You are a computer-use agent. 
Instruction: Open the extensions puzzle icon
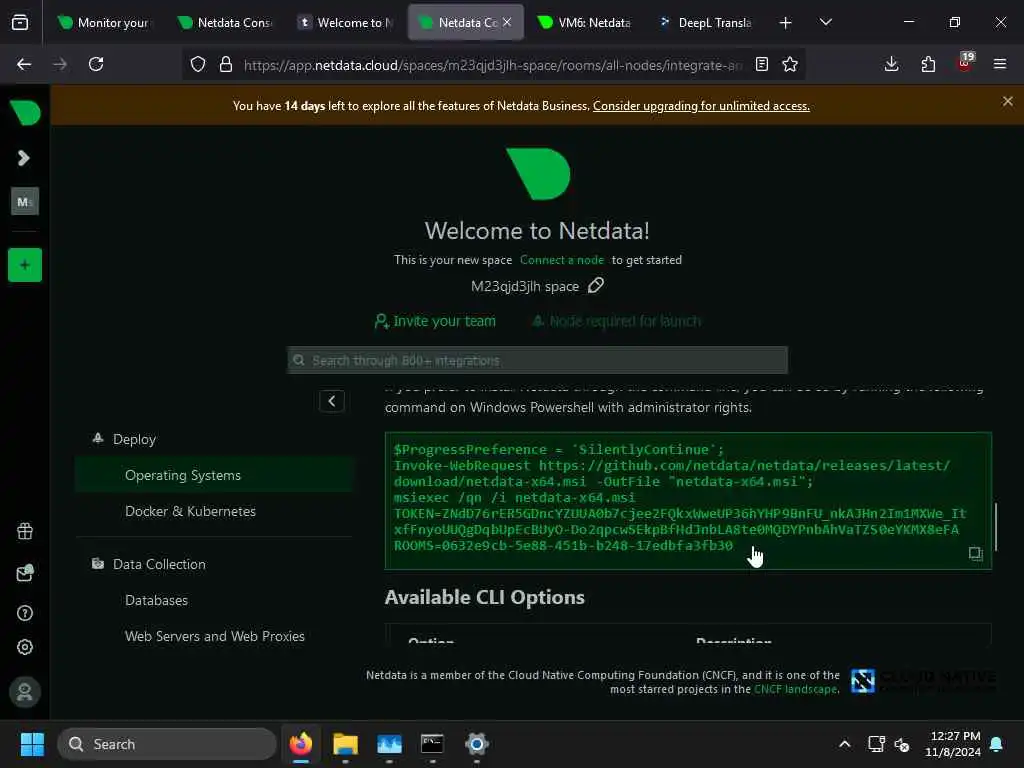928,64
